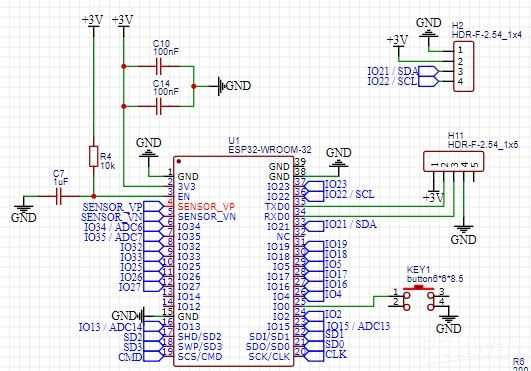Select the SHD/SD2 pin name in U1
Screen dimensions: 531x371
(200, 336)
